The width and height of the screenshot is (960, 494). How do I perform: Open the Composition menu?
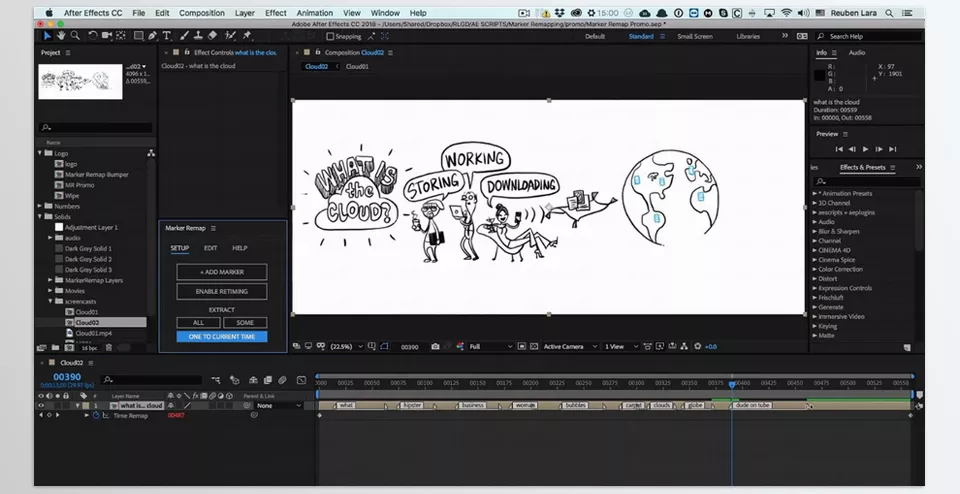(201, 13)
